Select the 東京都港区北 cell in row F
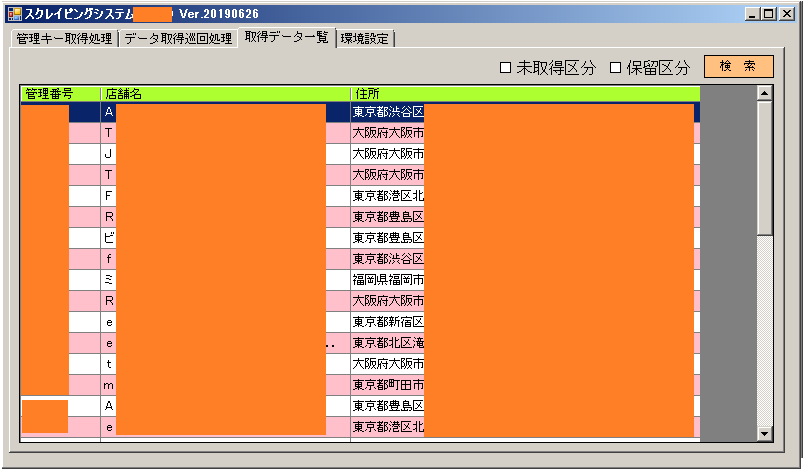 [x=525, y=196]
